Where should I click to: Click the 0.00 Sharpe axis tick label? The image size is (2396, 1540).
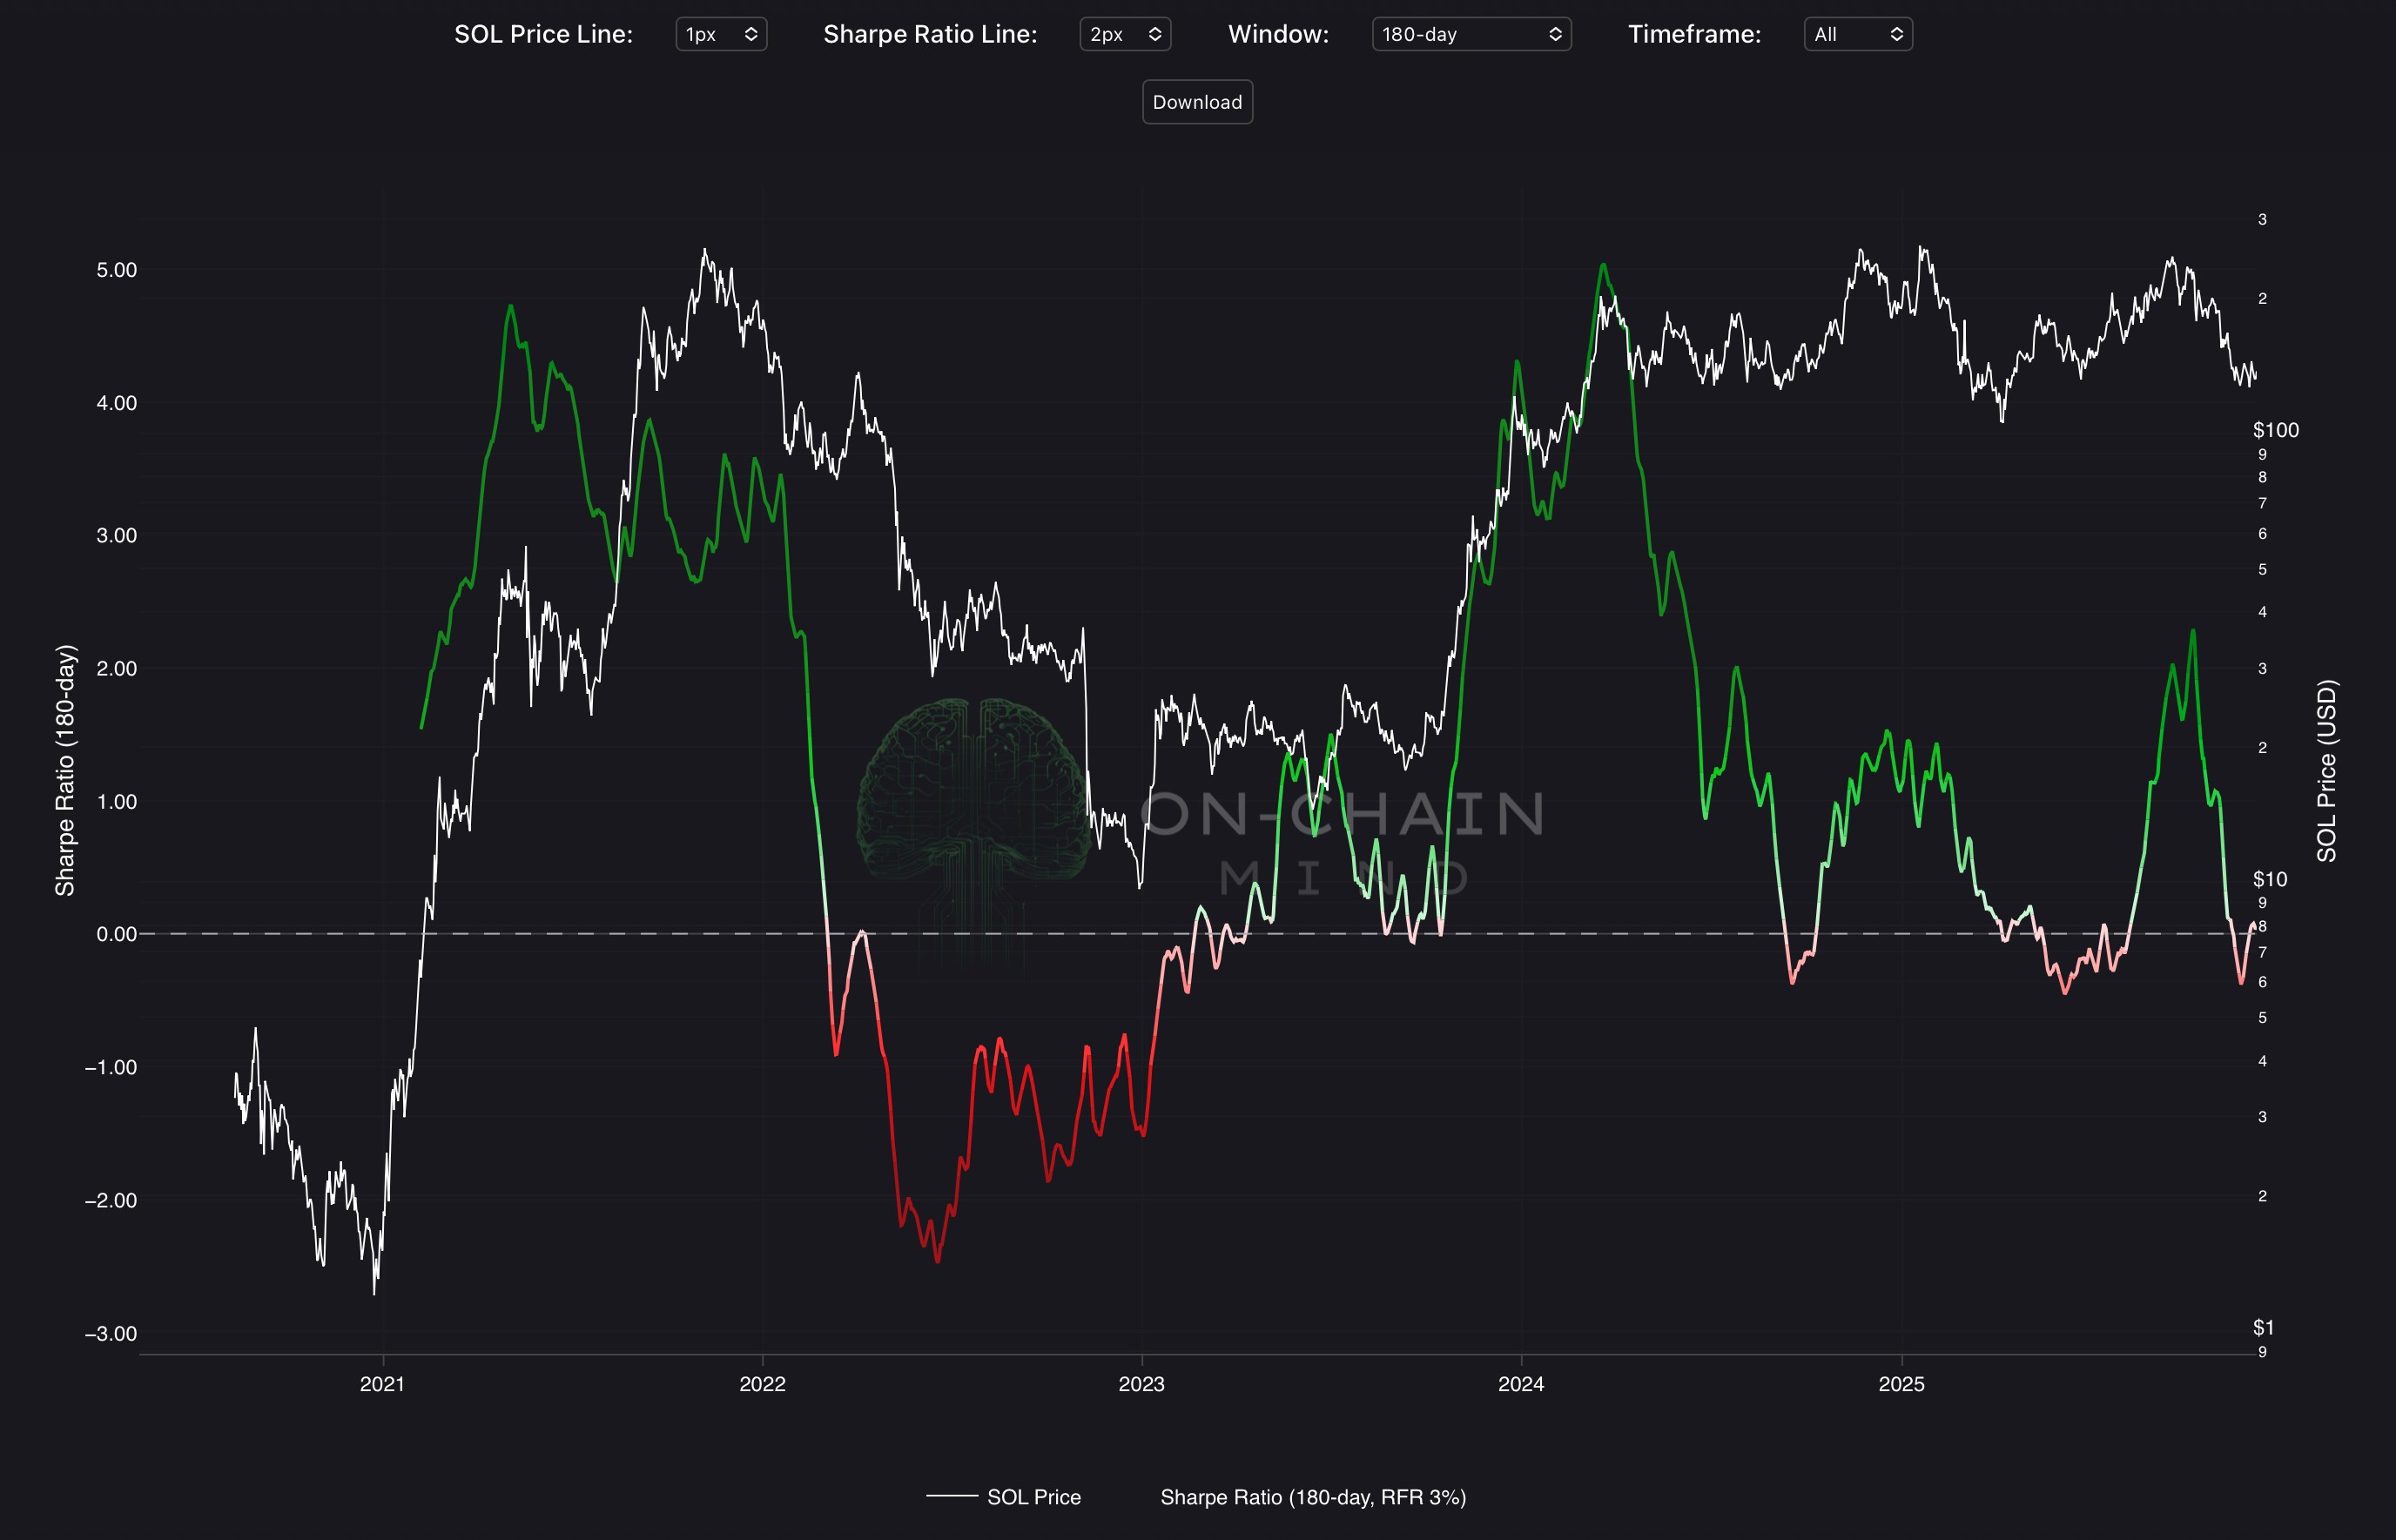click(116, 934)
